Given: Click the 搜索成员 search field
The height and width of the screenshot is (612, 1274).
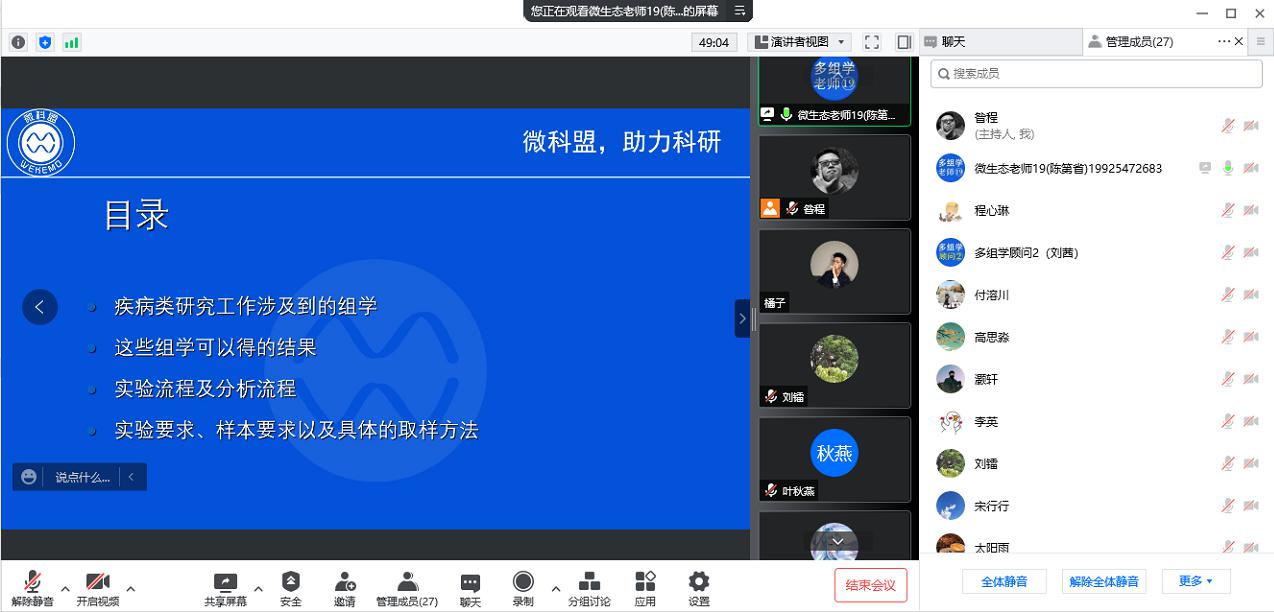Looking at the screenshot, I should click(x=1096, y=74).
